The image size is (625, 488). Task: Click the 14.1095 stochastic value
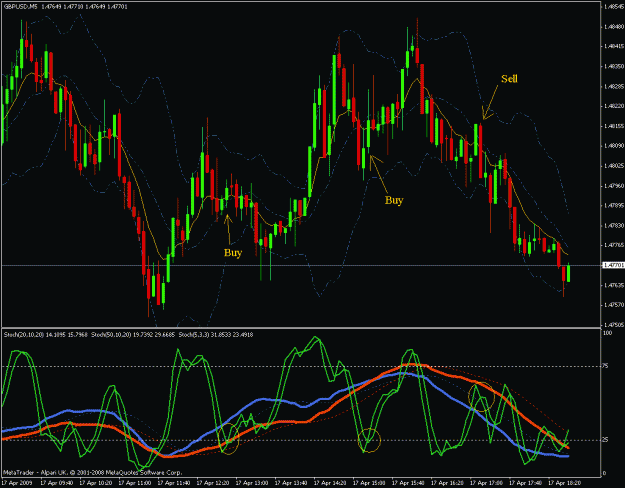55,335
